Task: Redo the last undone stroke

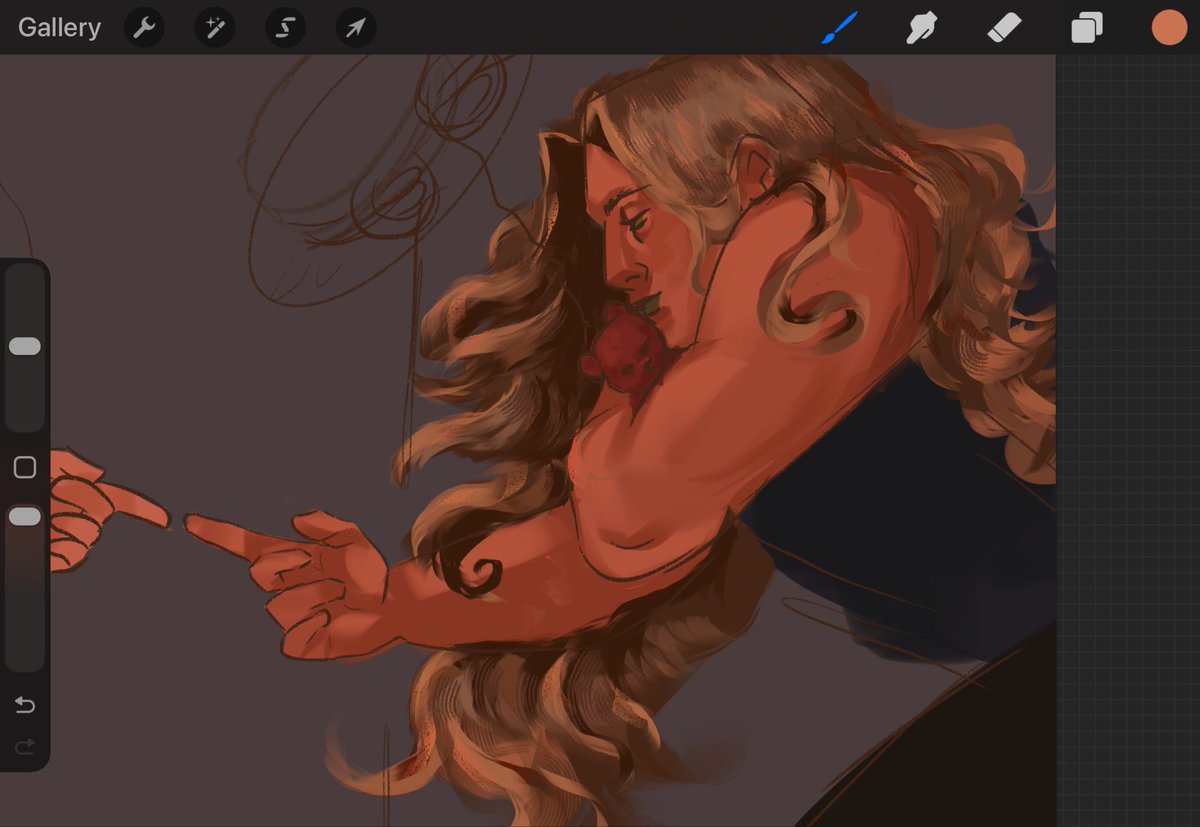Action: [25, 746]
